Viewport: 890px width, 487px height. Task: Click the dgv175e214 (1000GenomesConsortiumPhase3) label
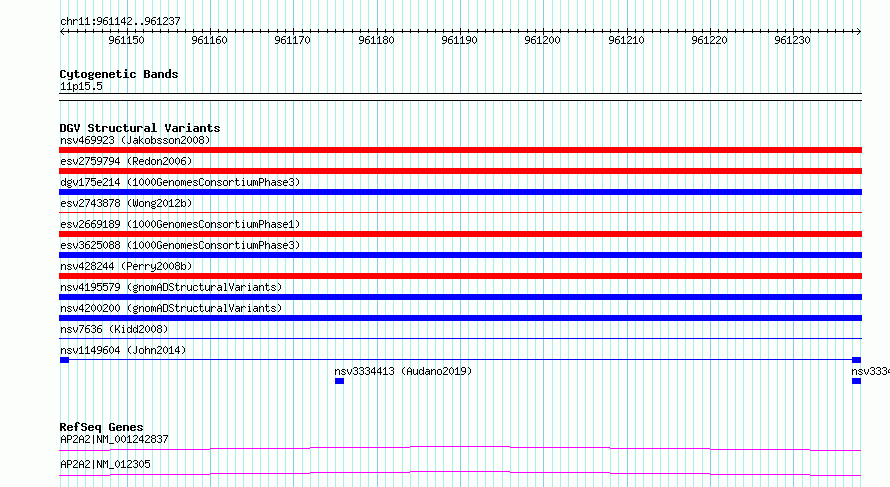(x=180, y=182)
